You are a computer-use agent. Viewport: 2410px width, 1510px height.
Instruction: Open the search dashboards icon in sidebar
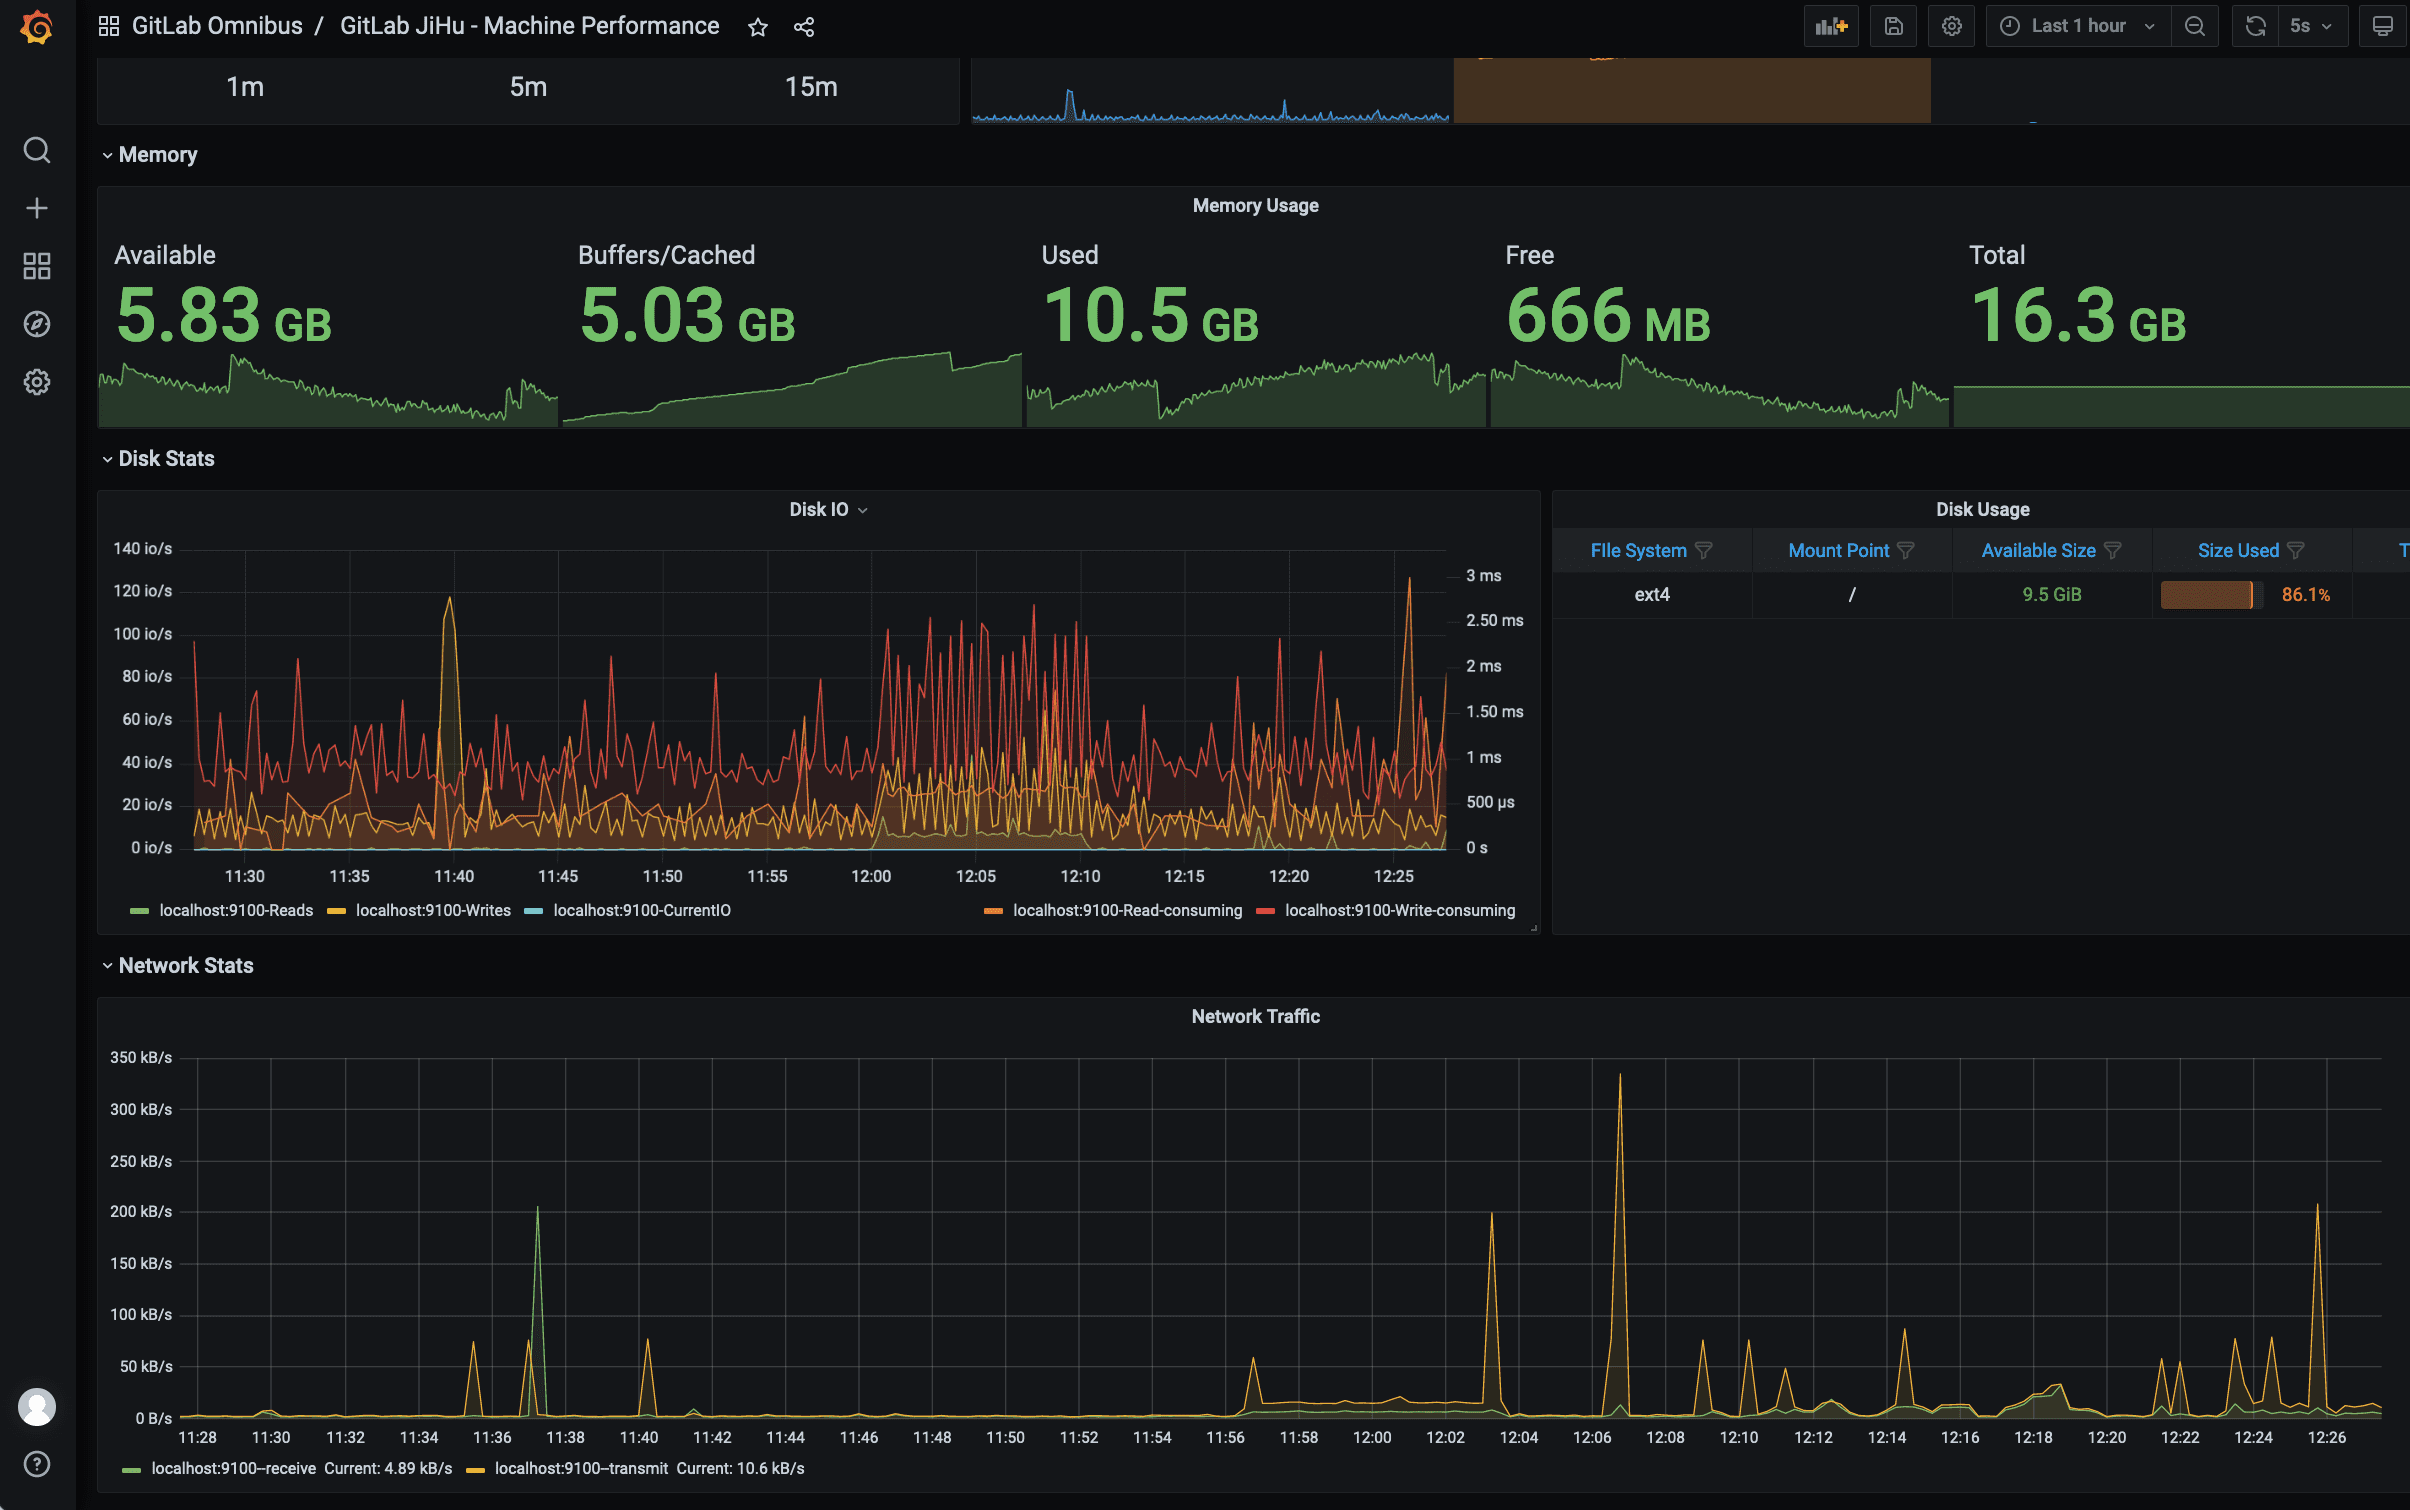coord(37,150)
